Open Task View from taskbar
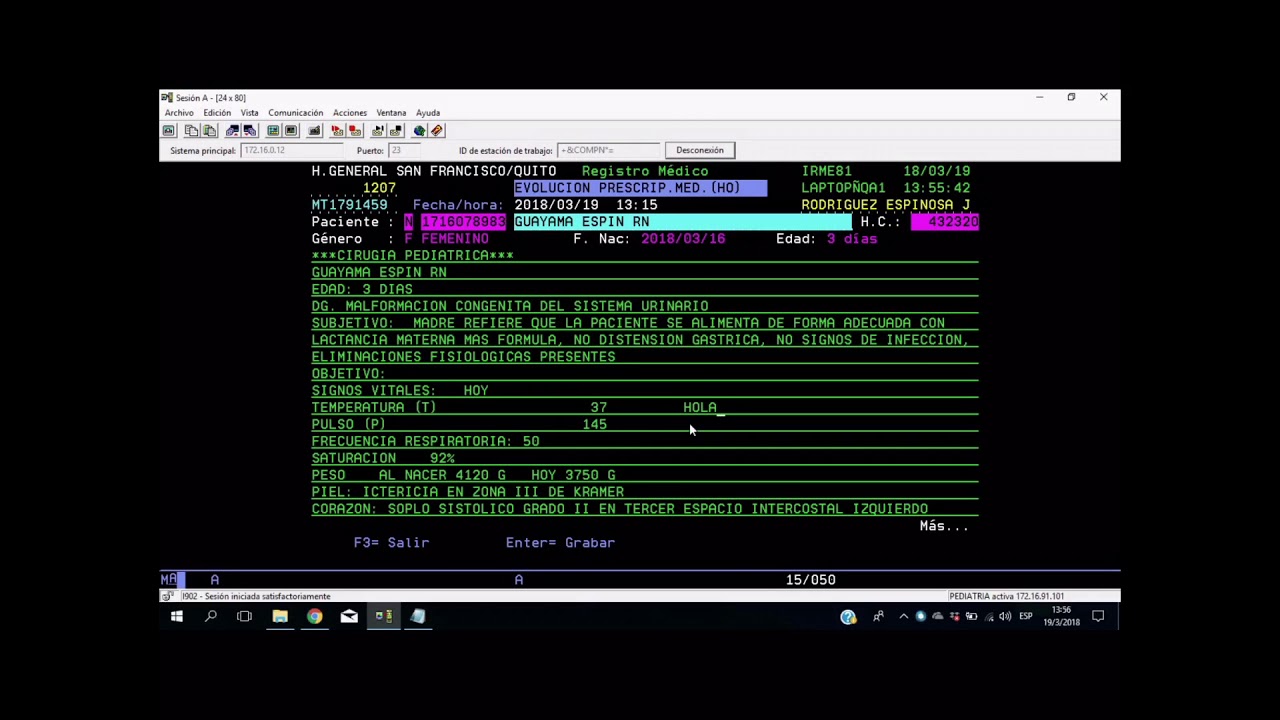Screen dimensions: 1280x720 245,616
